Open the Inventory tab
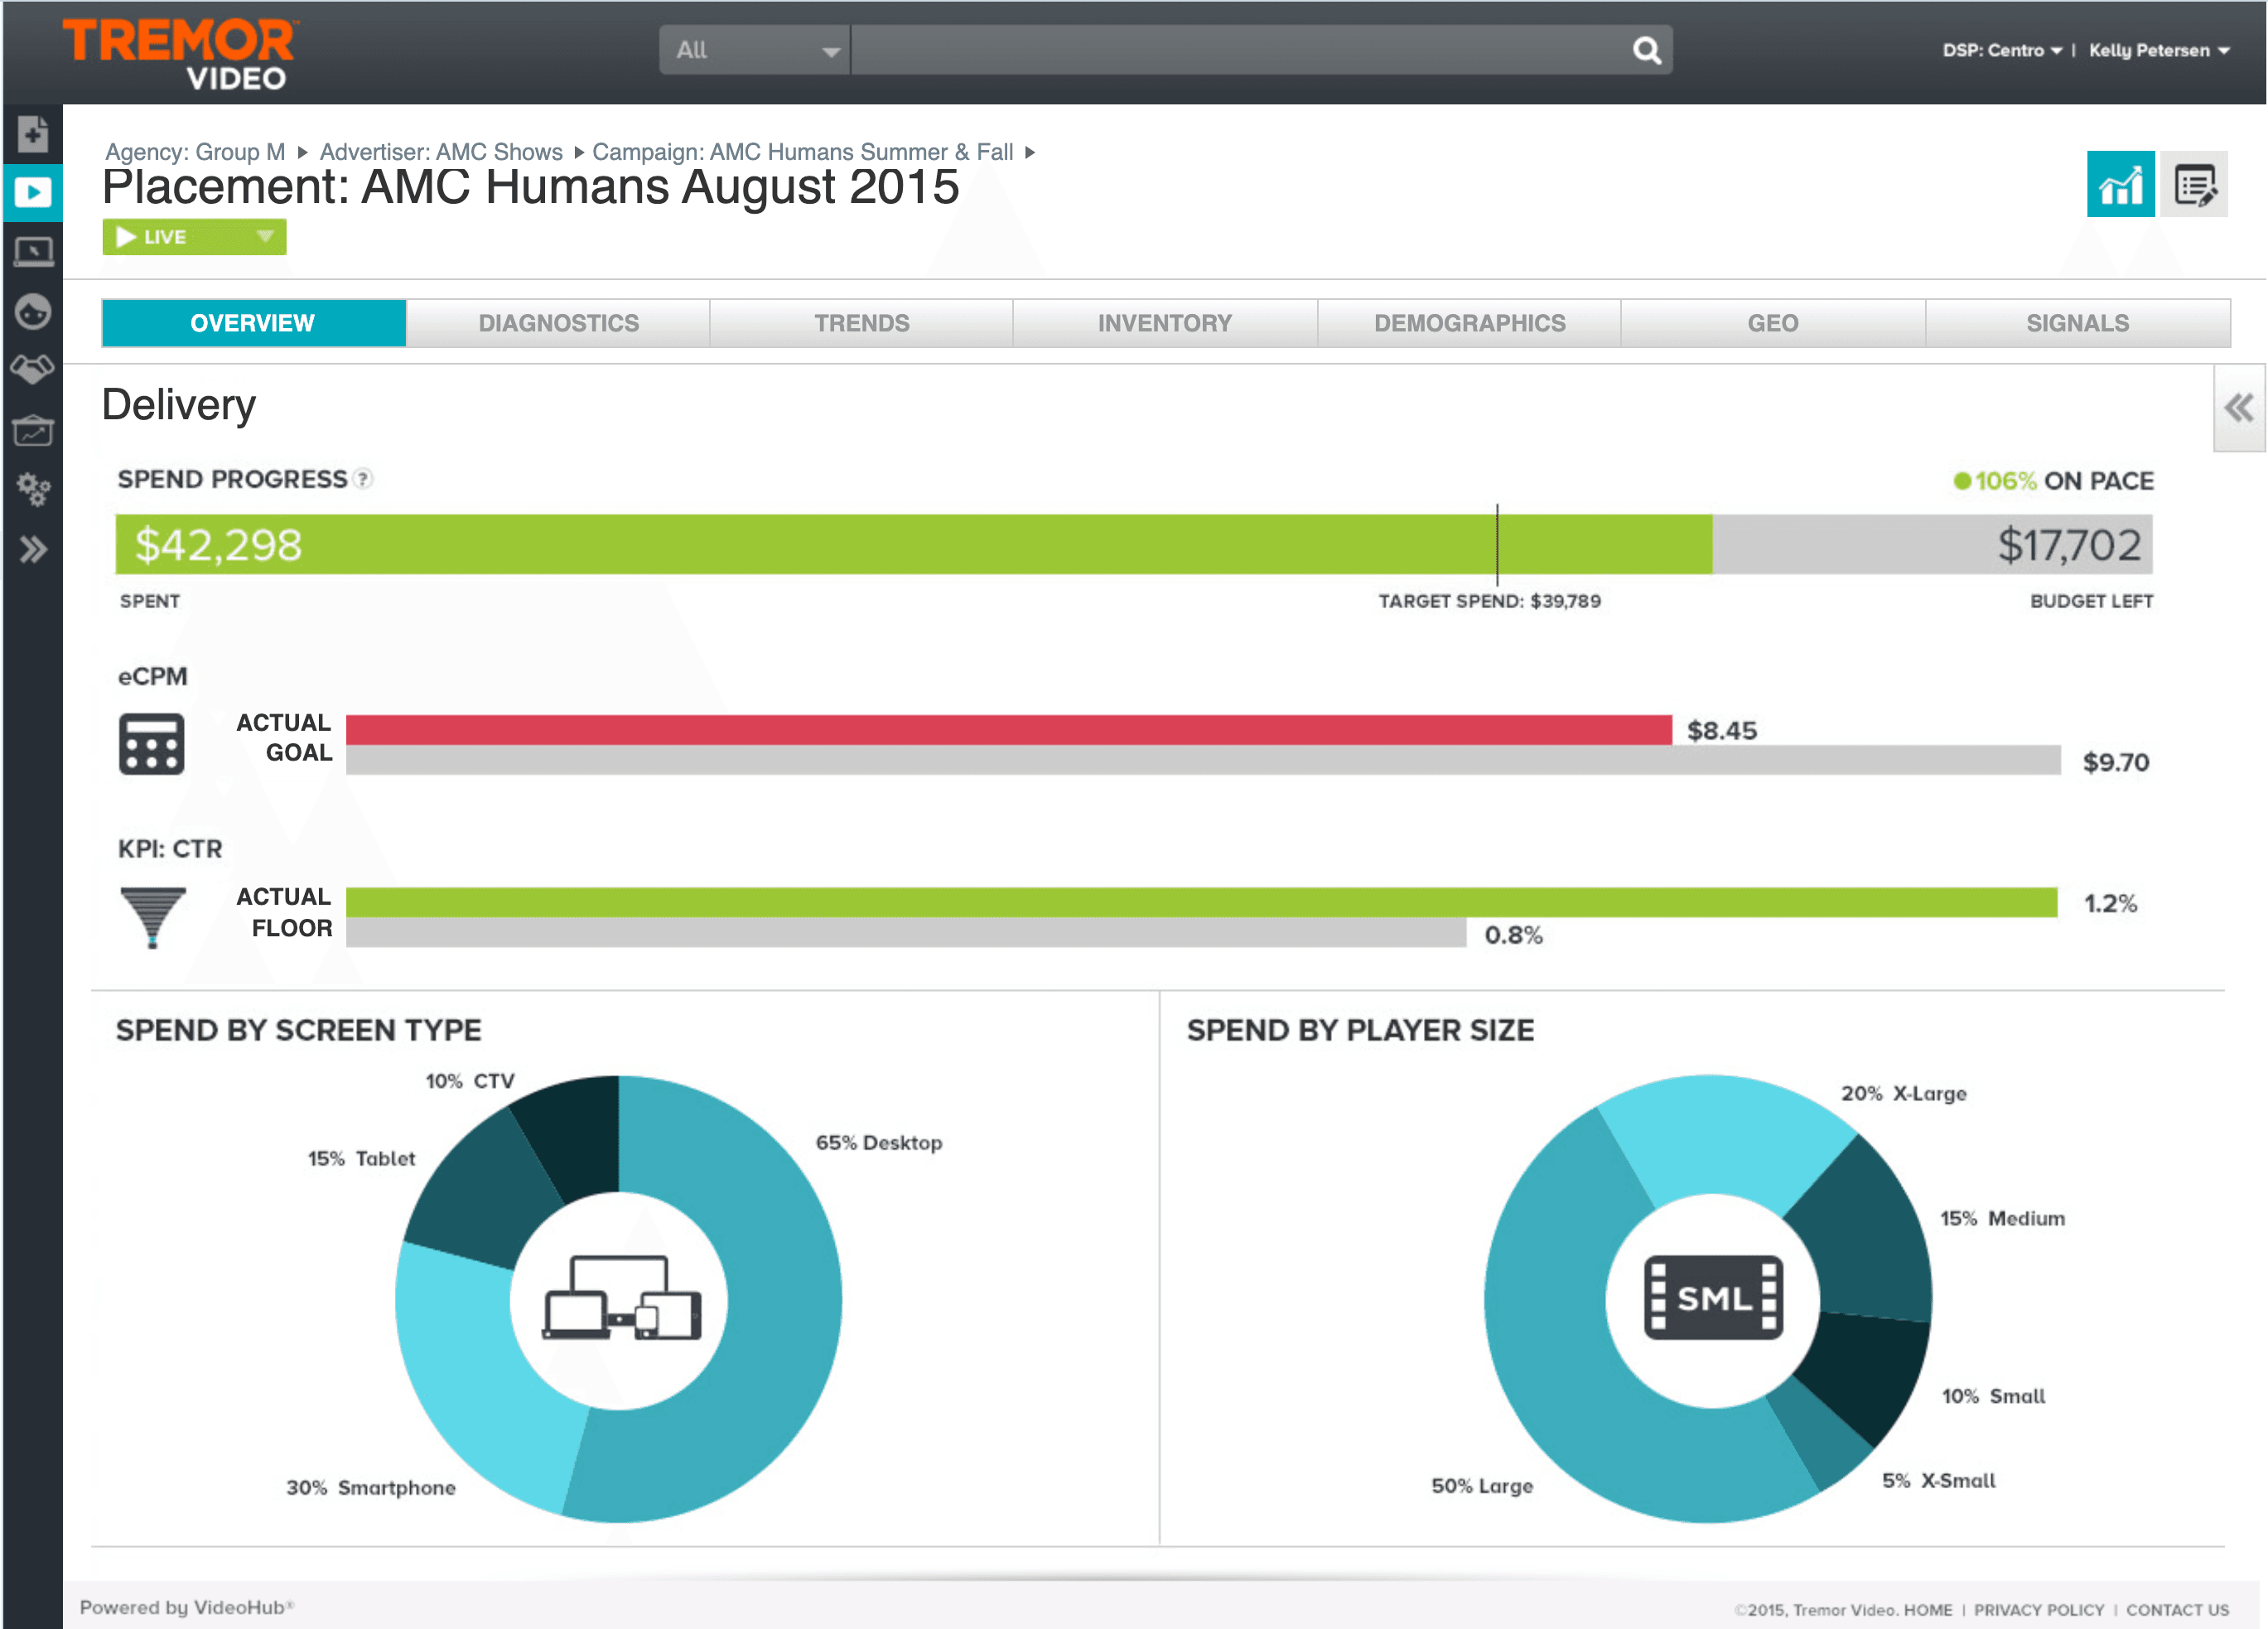The width and height of the screenshot is (2268, 1629). pyautogui.click(x=1165, y=323)
